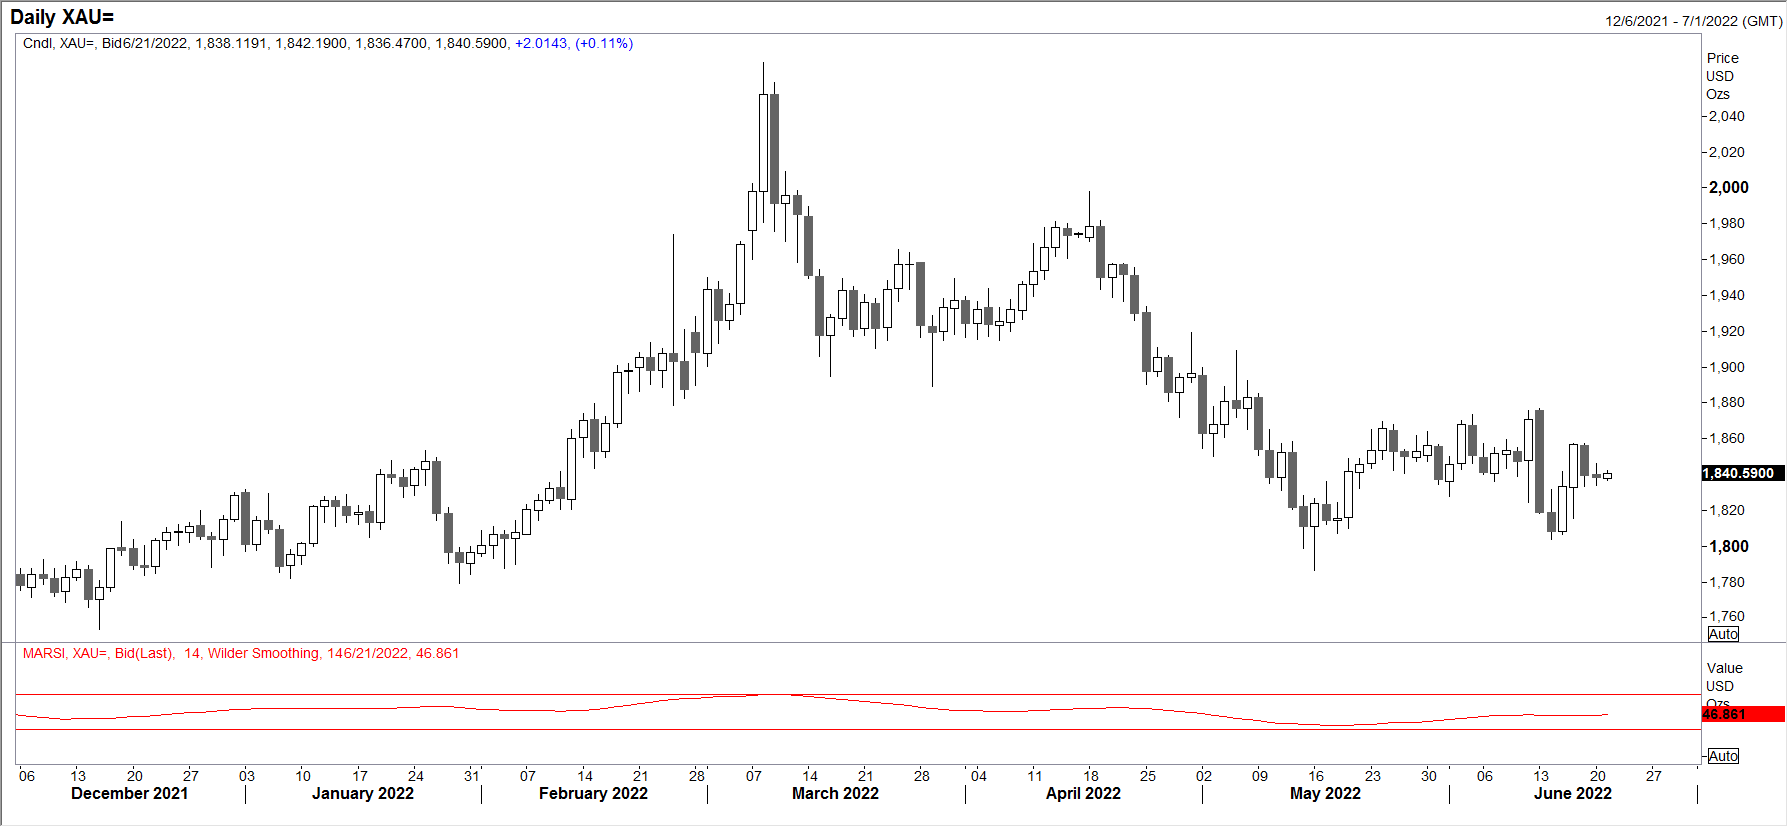Click the June 2022 month label
Image resolution: width=1788 pixels, height=827 pixels.
click(x=1573, y=794)
